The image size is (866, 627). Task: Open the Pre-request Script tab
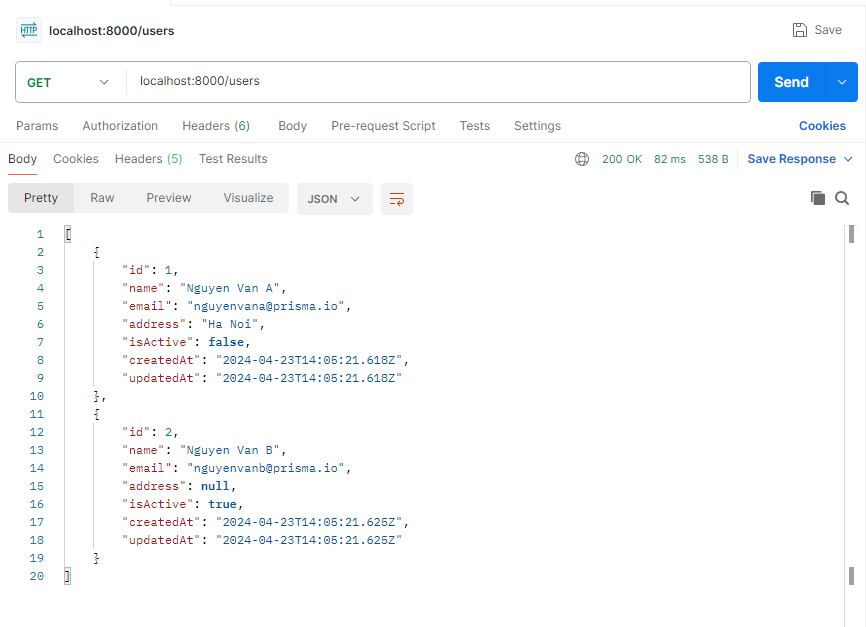tap(383, 126)
